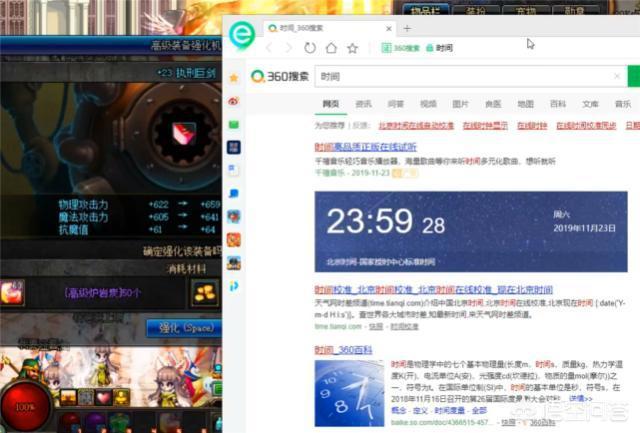This screenshot has width=640, height=433.
Task: Bookmark this page with the star icon
Action: point(352,48)
